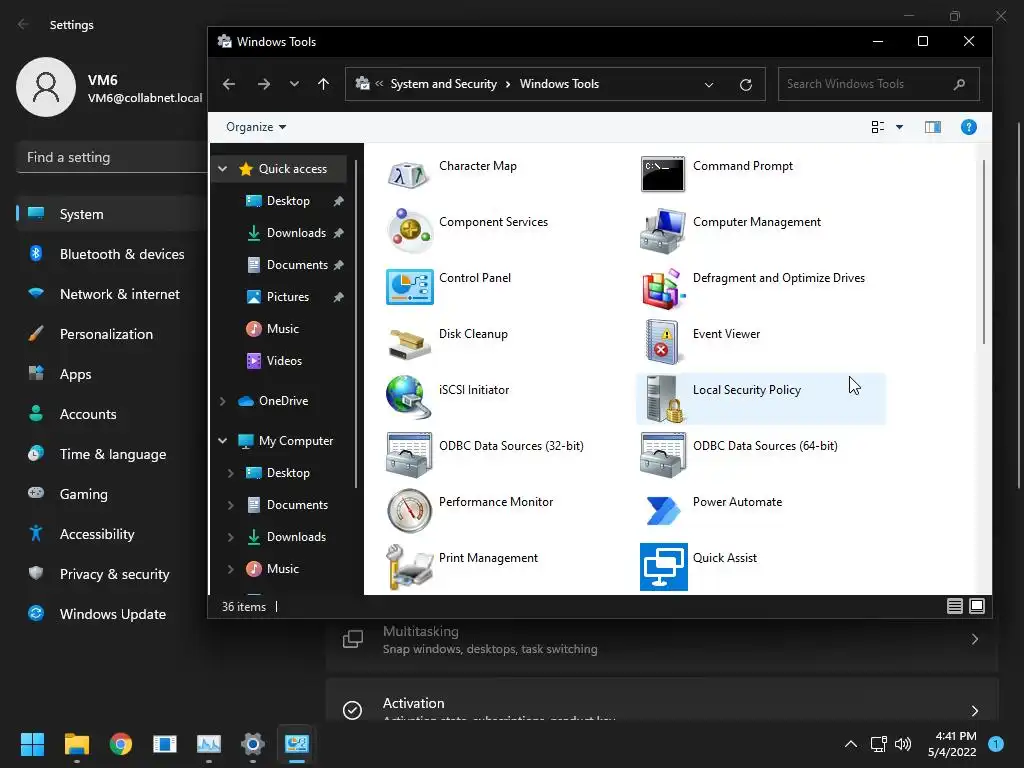1024x768 pixels.
Task: Select Downloads in Quick access
Action: (296, 232)
